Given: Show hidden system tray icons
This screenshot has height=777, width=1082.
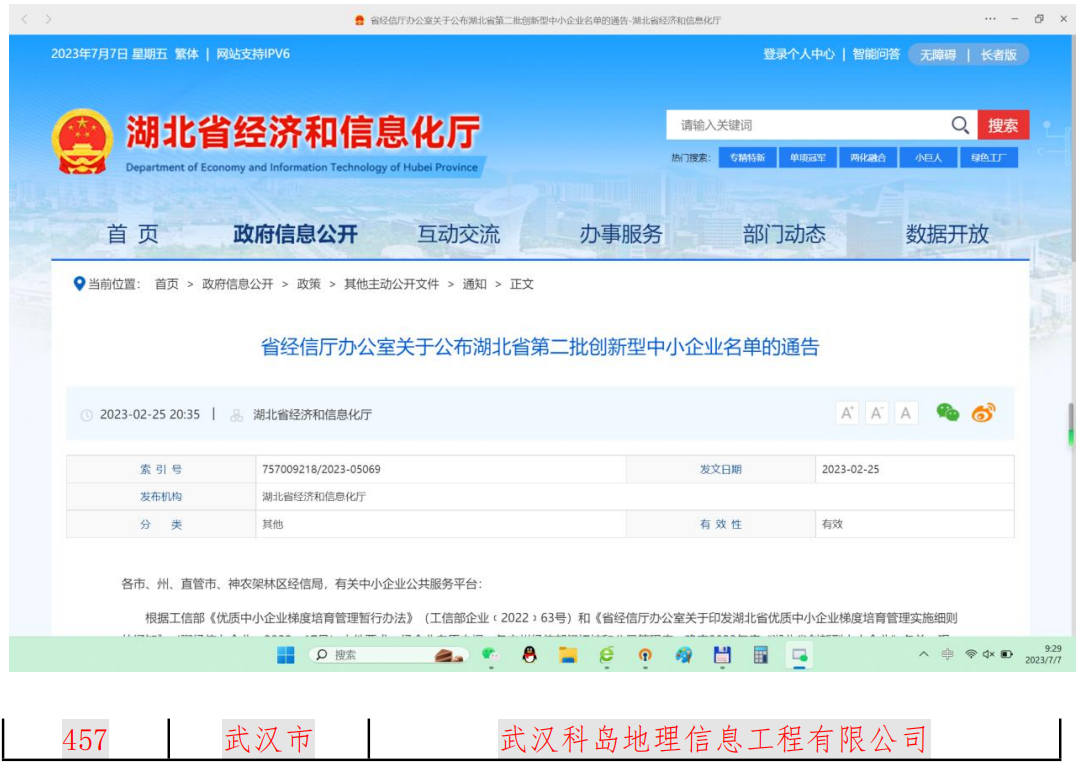Looking at the screenshot, I should [923, 654].
